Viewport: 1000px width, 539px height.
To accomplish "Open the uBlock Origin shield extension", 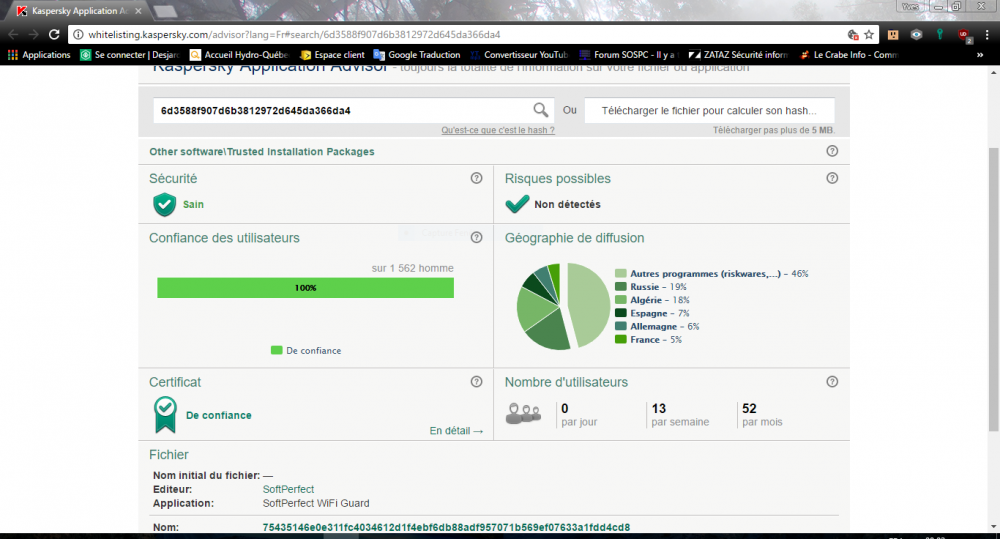I will click(x=964, y=35).
